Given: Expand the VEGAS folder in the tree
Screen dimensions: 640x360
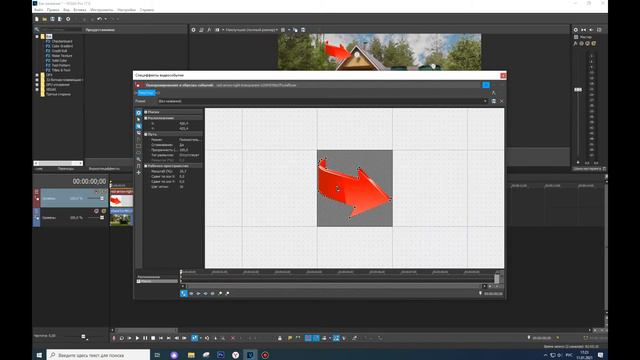Looking at the screenshot, I should click(37, 89).
